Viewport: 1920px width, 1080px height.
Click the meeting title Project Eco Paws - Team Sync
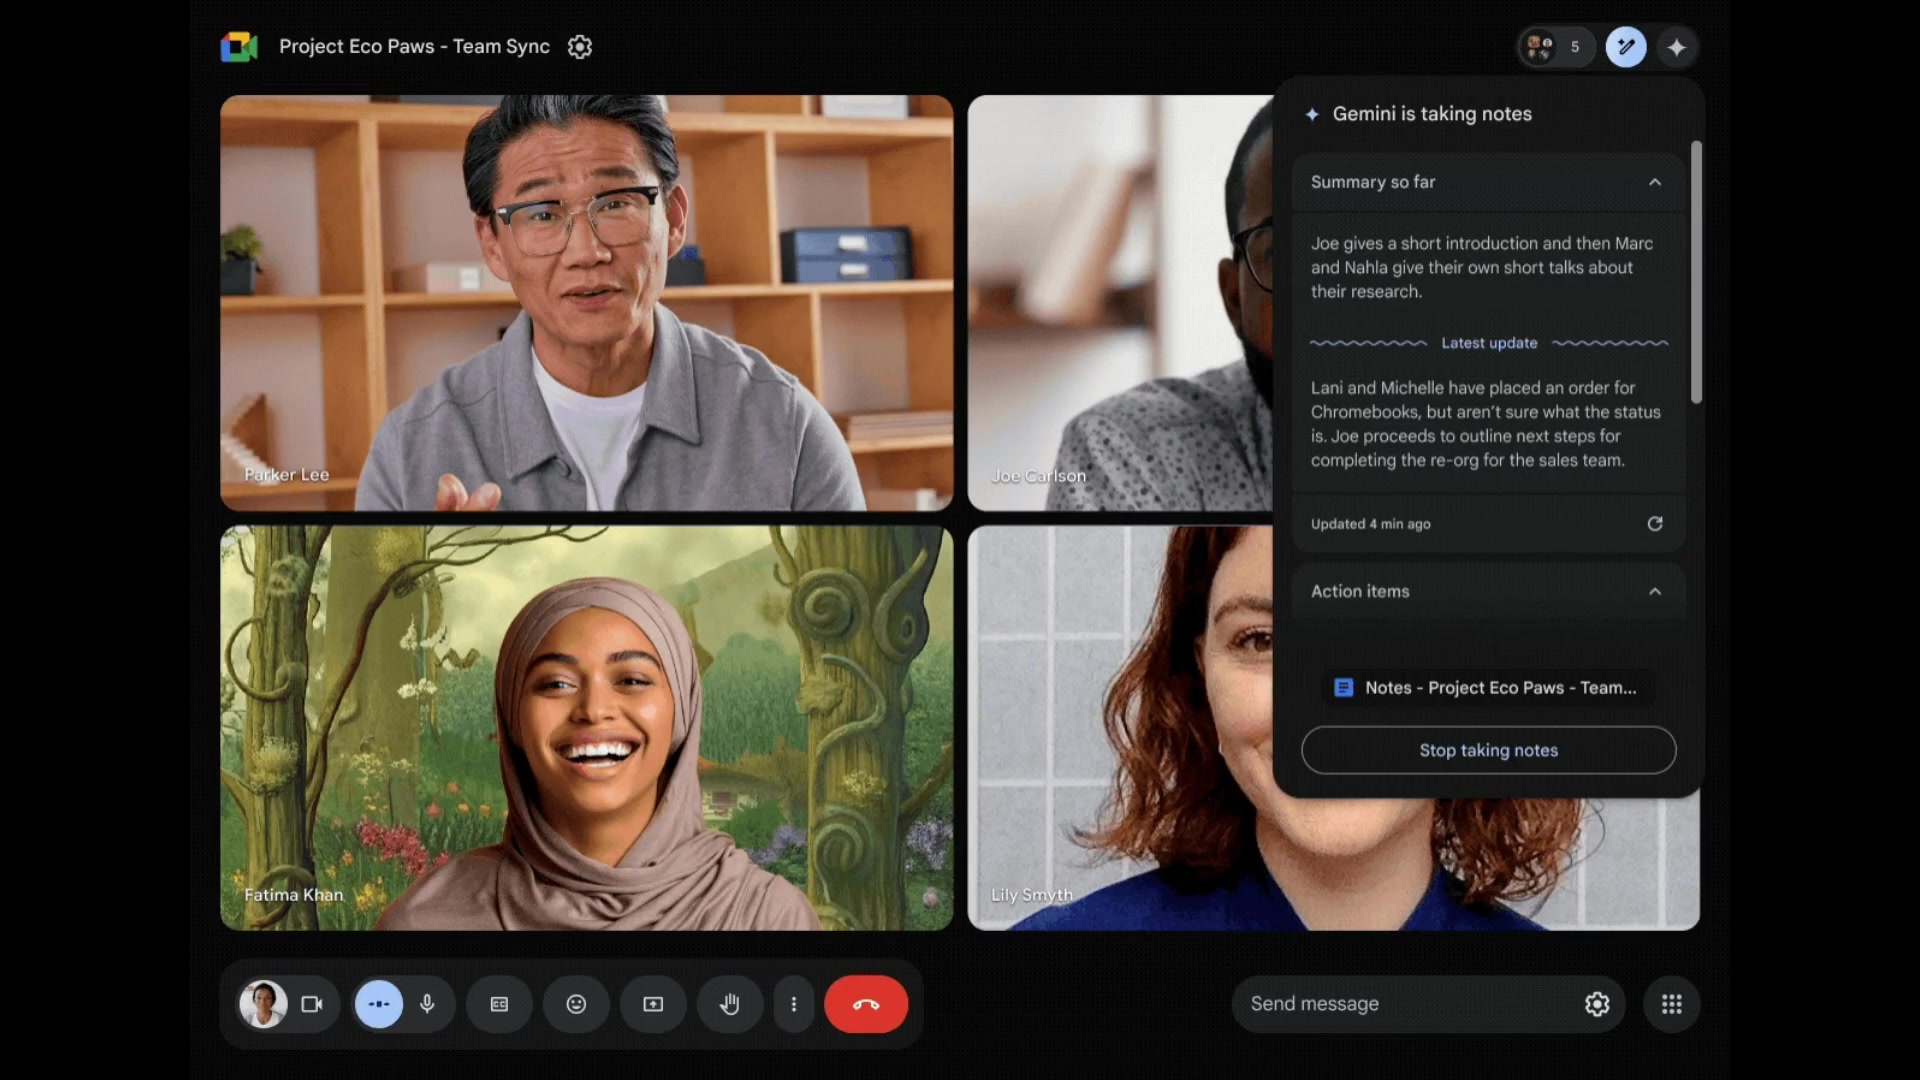tap(414, 47)
